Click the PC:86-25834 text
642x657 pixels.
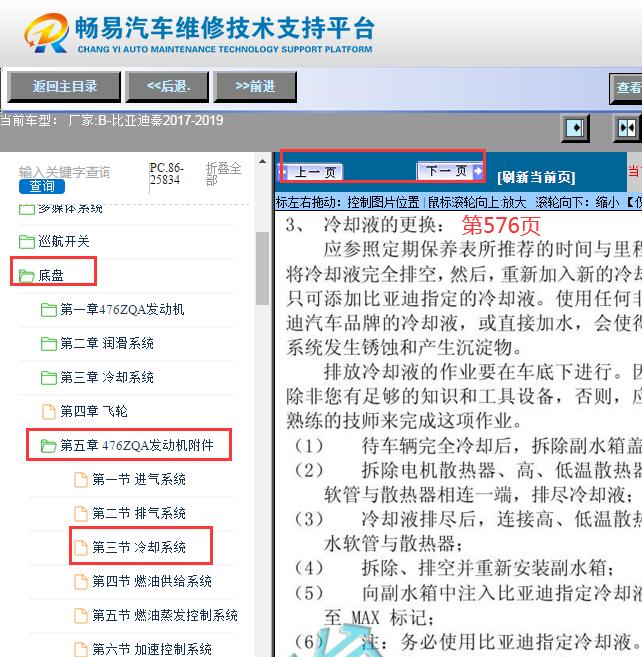point(166,174)
